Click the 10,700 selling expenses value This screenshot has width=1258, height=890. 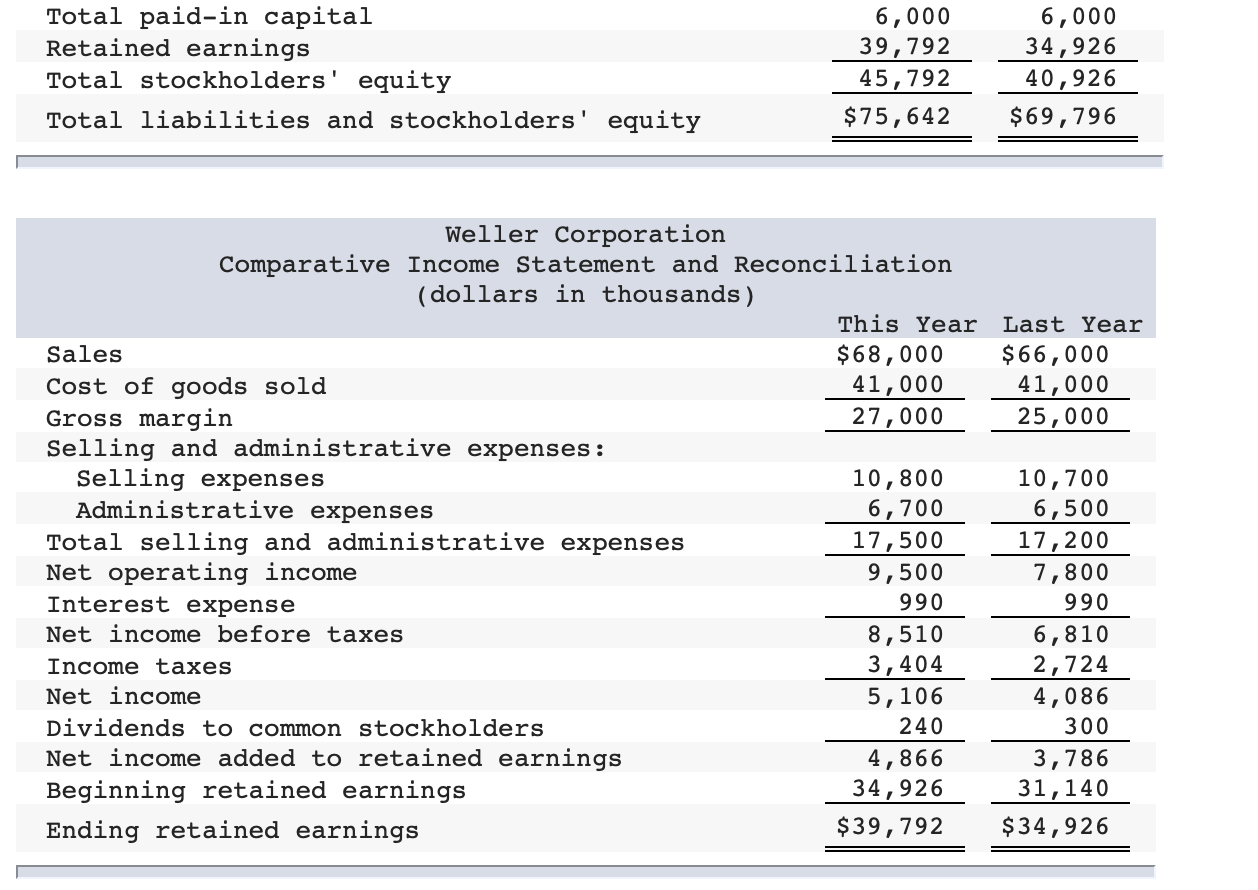(x=1063, y=479)
